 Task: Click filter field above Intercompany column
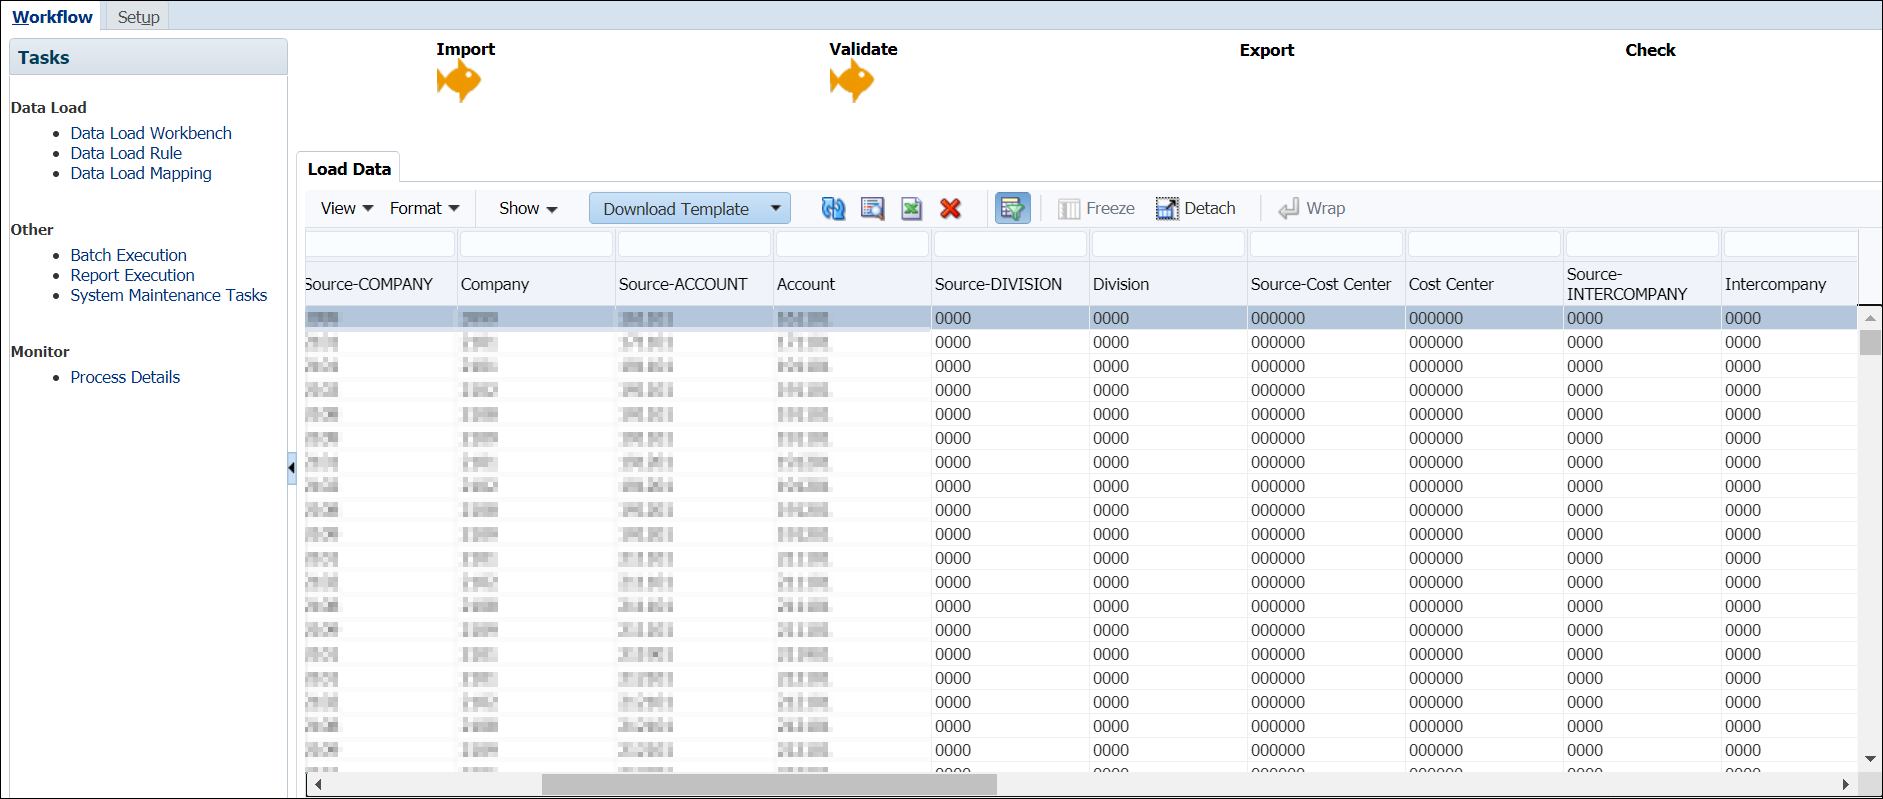click(1790, 243)
